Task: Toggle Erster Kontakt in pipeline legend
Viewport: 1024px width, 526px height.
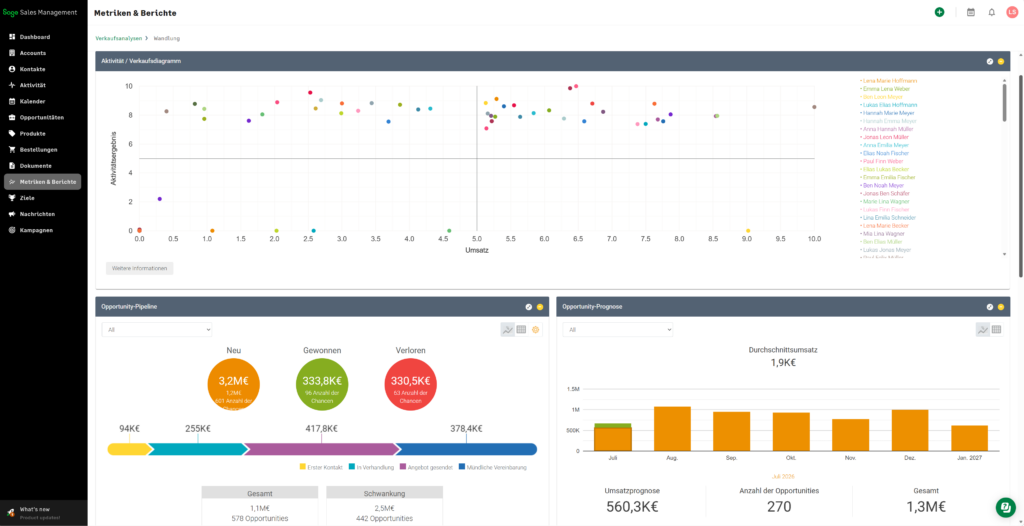Action: [321, 467]
